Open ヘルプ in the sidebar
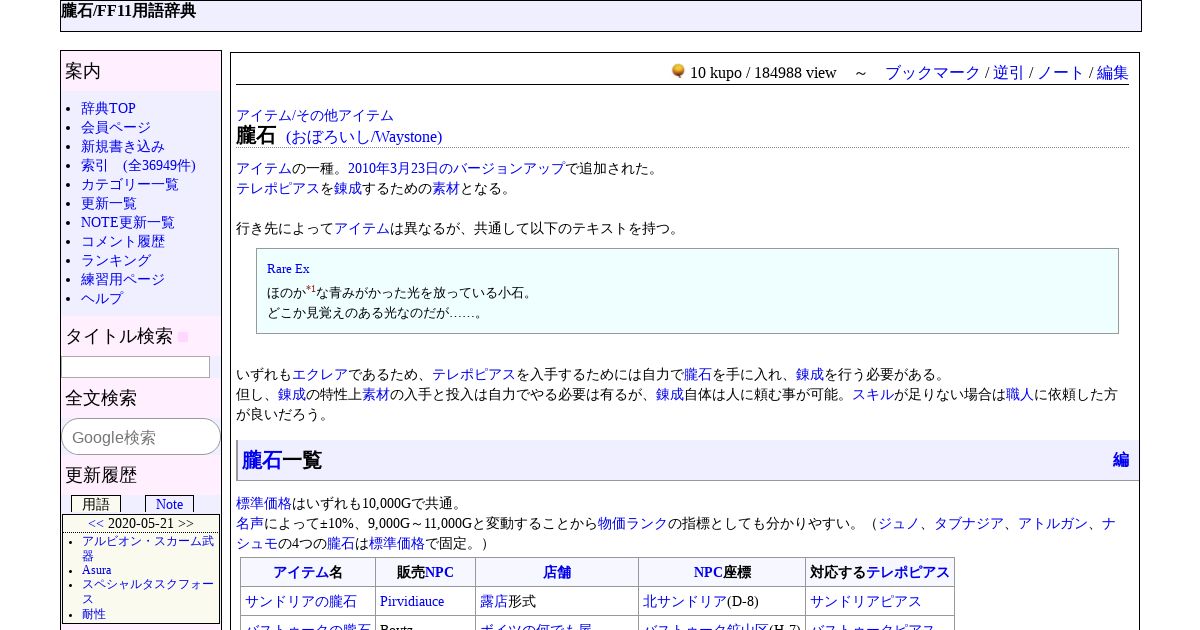Image resolution: width=1200 pixels, height=630 pixels. (x=102, y=299)
